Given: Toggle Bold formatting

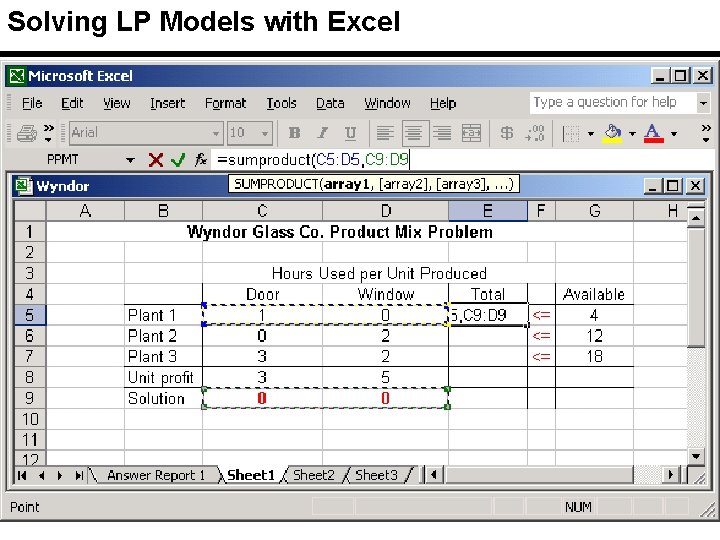Looking at the screenshot, I should [x=294, y=134].
